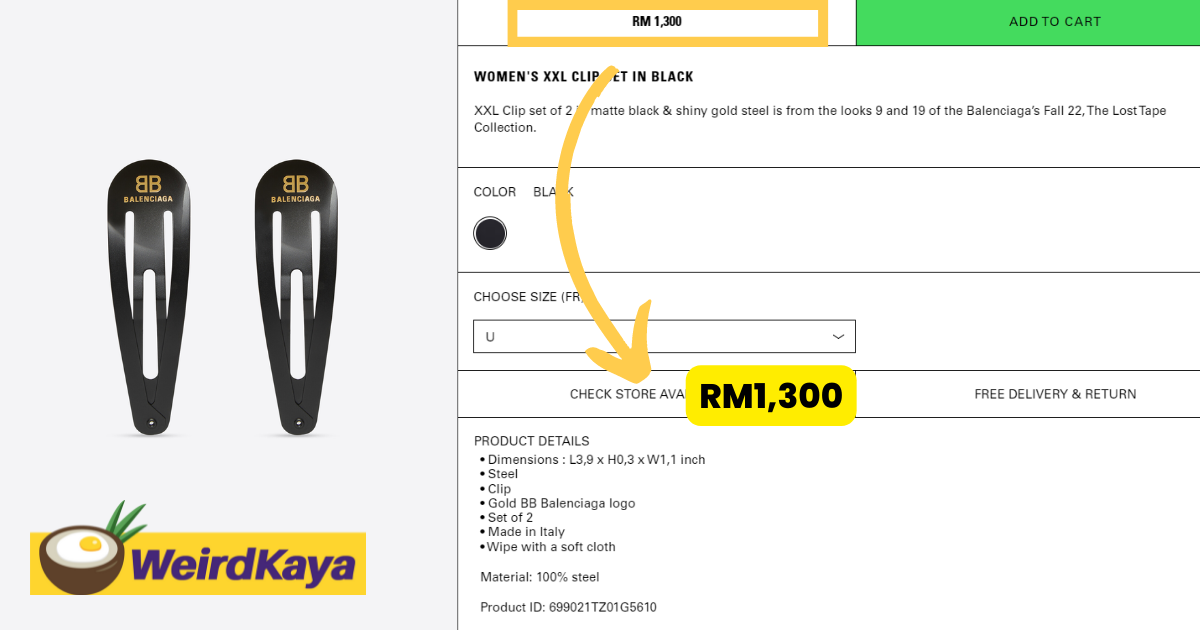Select the right Balenciaga hair clip image
The width and height of the screenshot is (1200, 630).
tap(295, 297)
